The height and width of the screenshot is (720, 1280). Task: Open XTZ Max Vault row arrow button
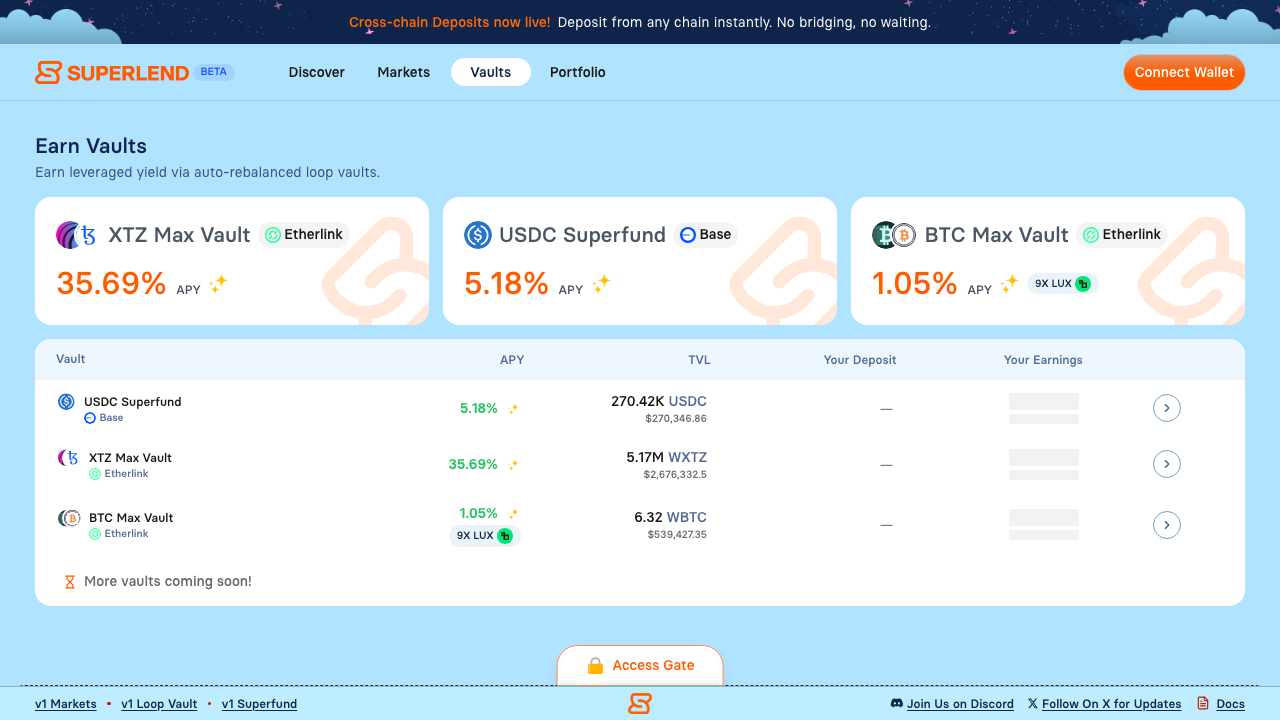[x=1167, y=464]
